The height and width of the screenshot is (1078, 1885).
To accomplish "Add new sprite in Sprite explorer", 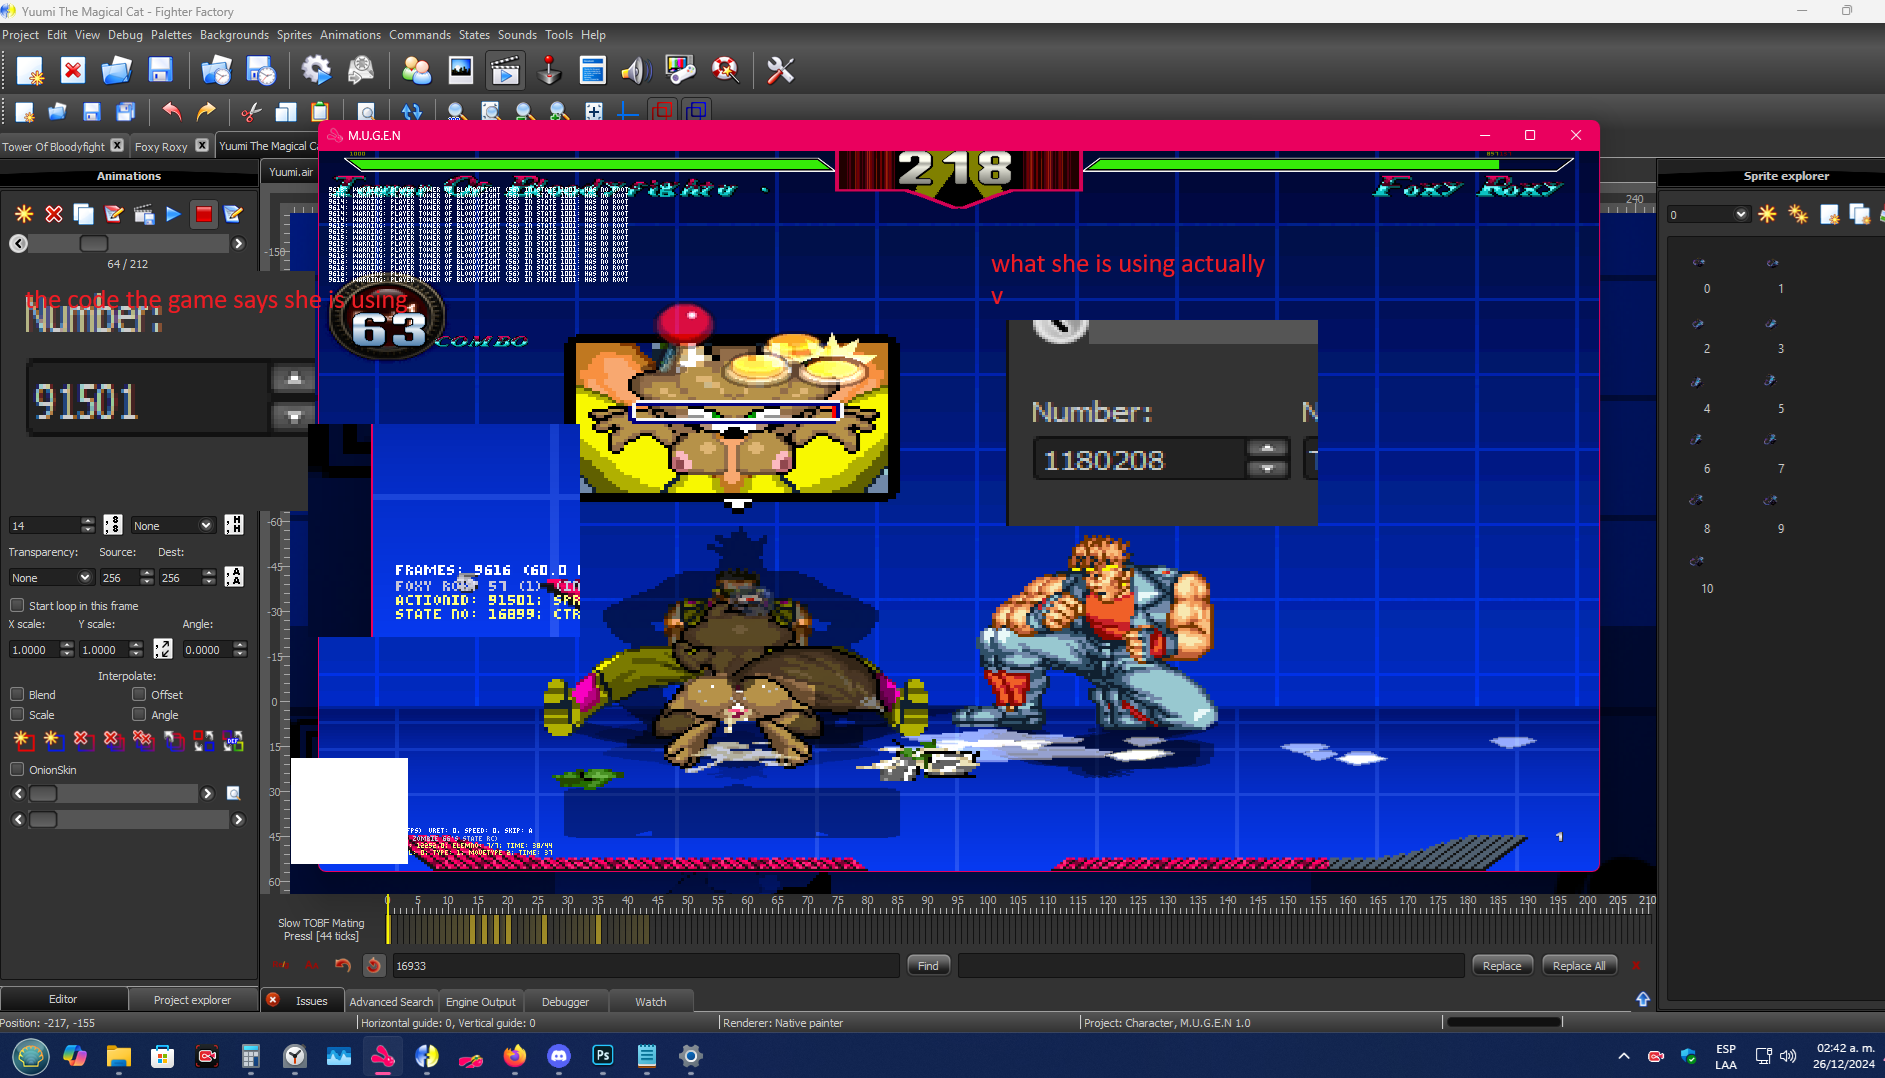I will click(1767, 214).
